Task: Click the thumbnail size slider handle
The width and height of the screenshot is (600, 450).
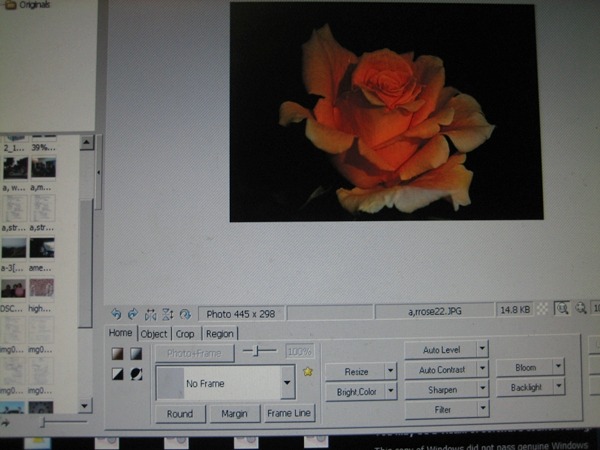Action: tap(43, 422)
